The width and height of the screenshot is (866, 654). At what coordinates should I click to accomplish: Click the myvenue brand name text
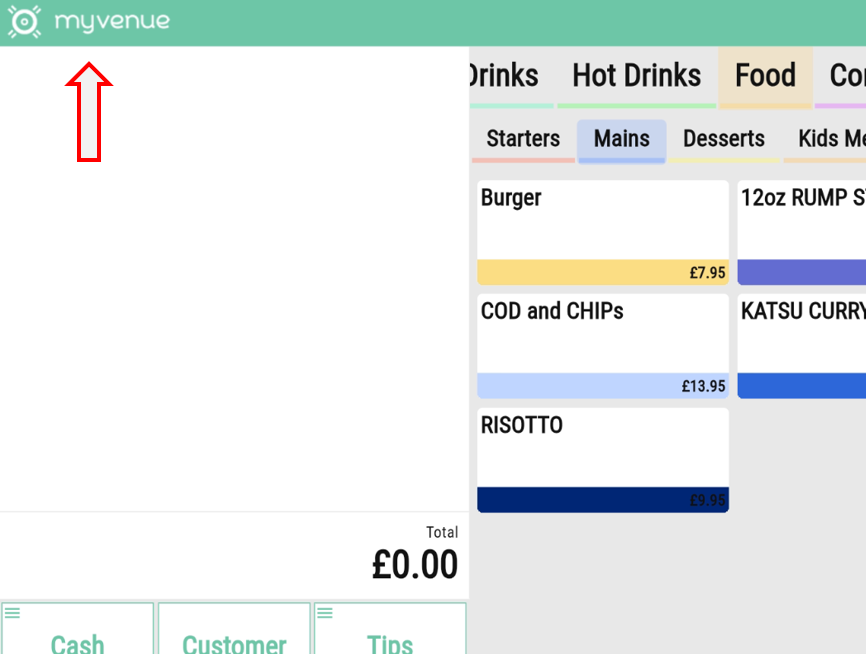coord(112,21)
